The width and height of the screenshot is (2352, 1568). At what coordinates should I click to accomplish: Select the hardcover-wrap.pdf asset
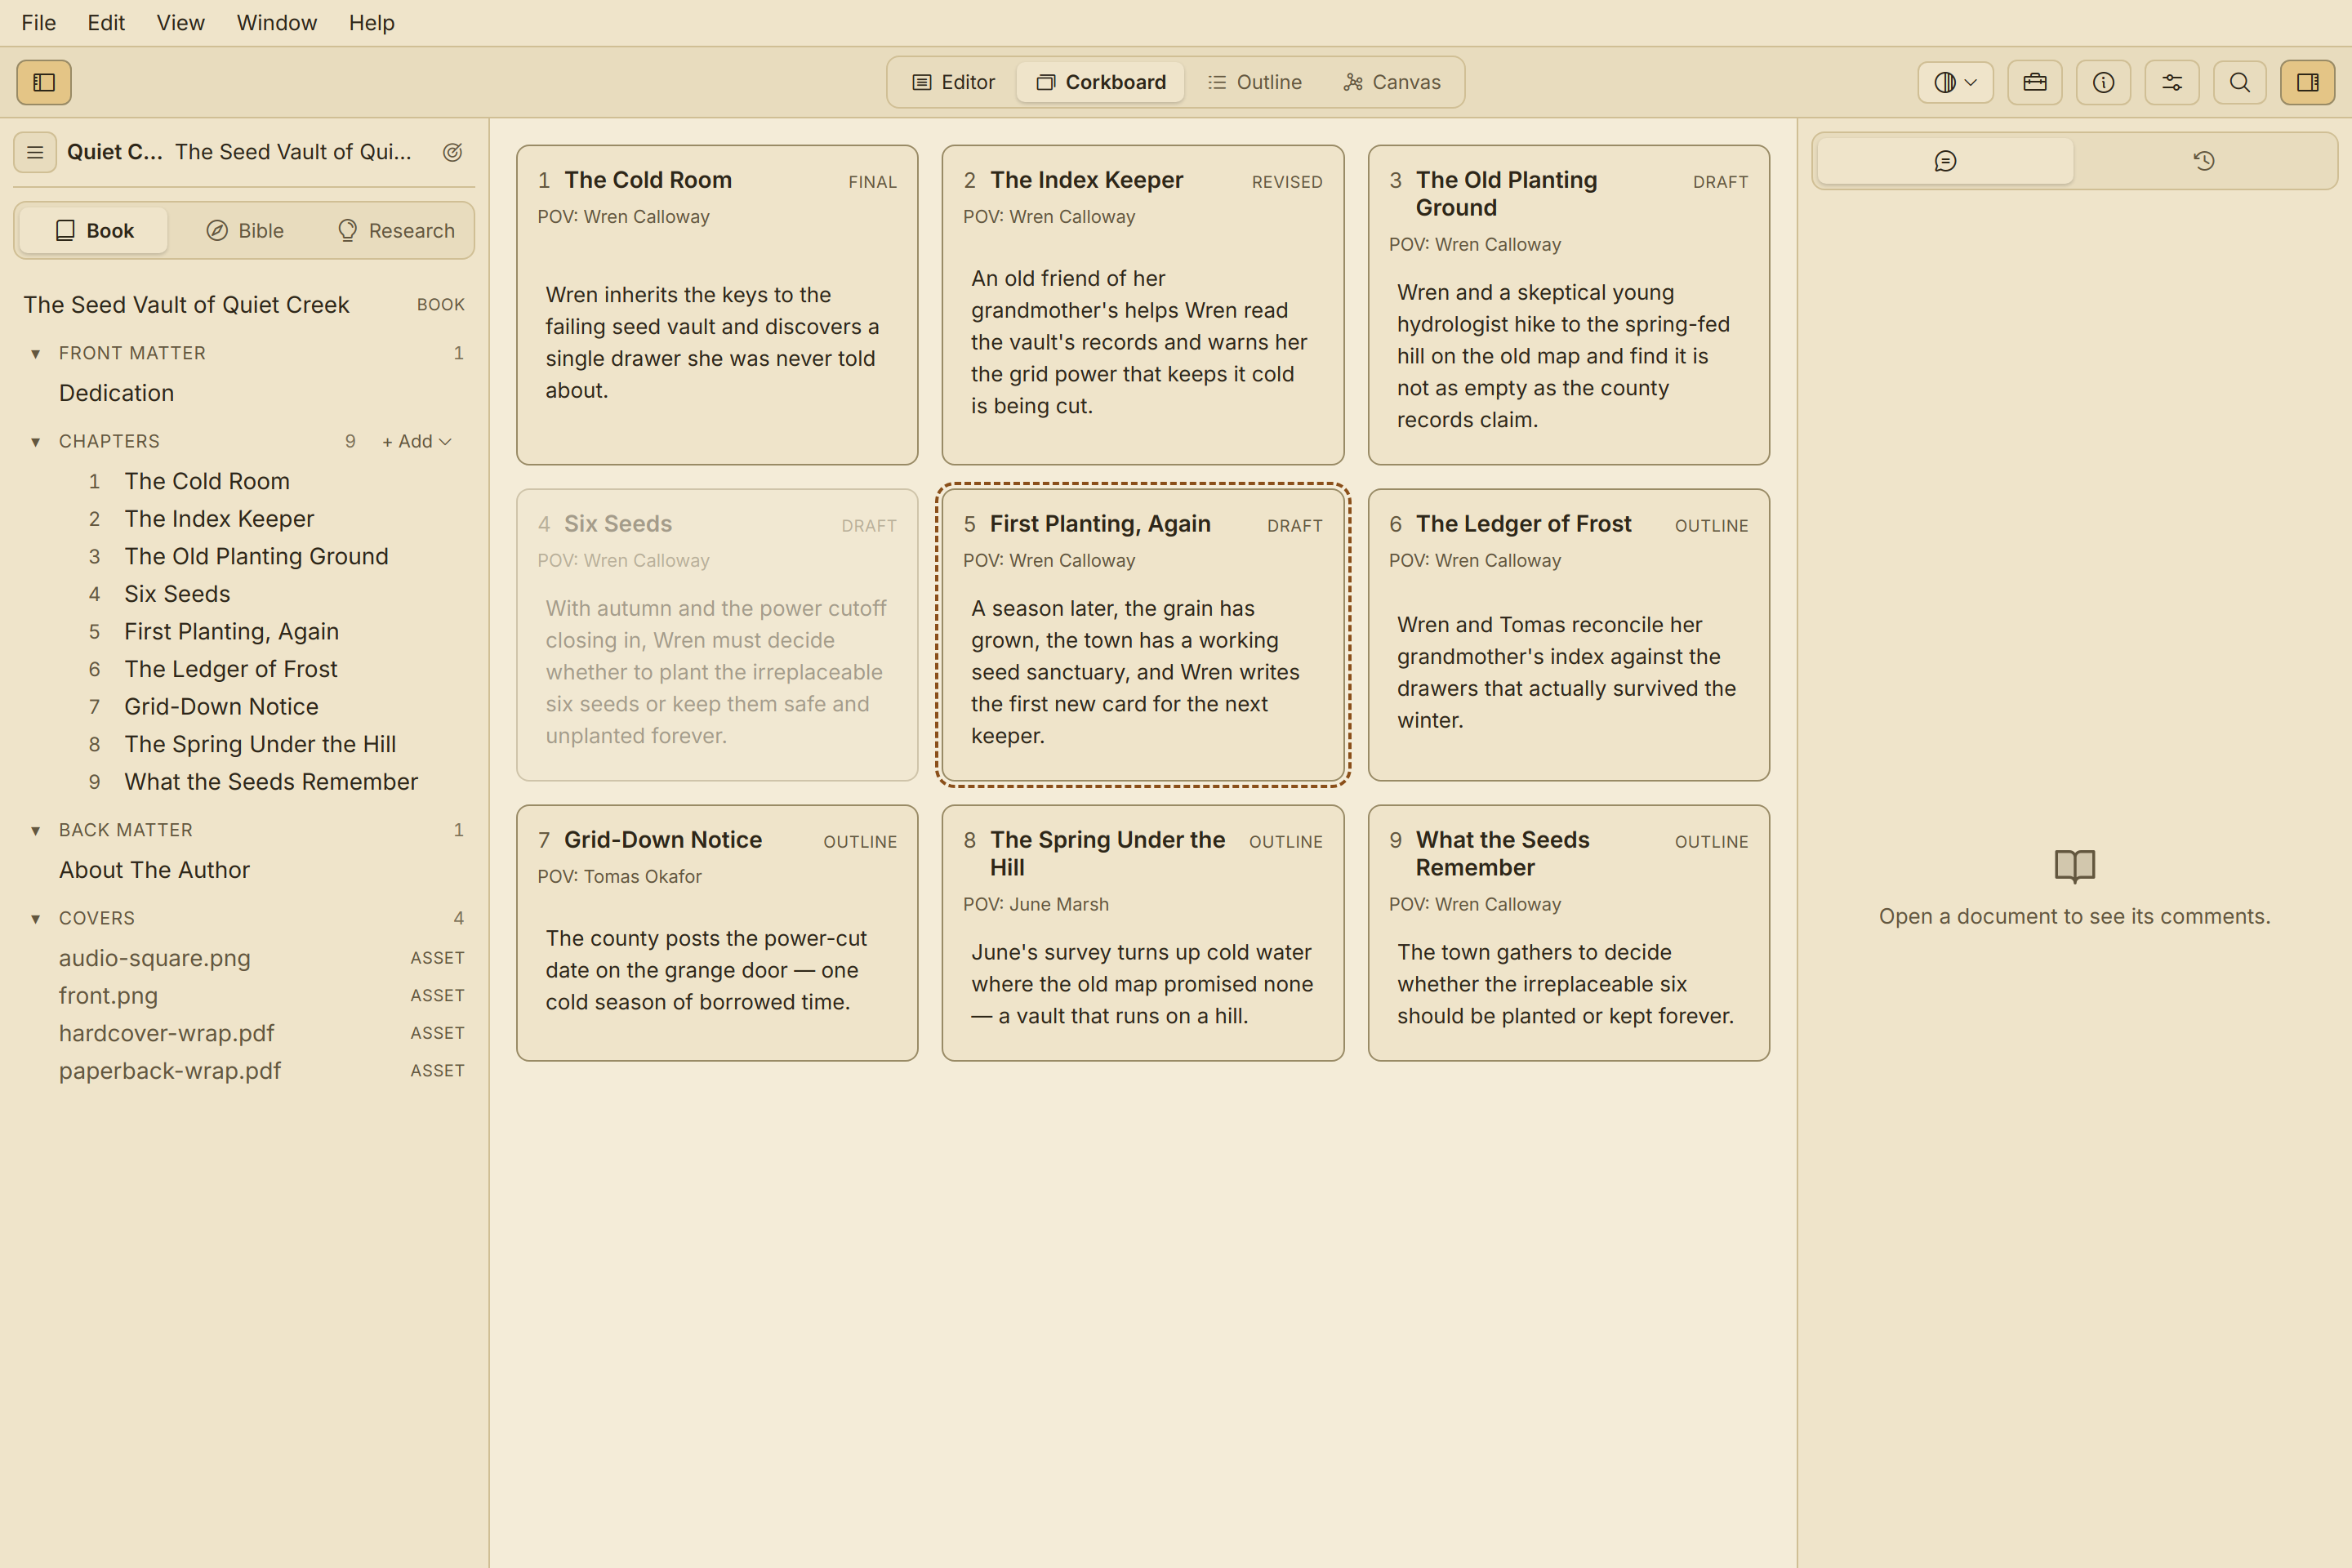coord(244,1033)
